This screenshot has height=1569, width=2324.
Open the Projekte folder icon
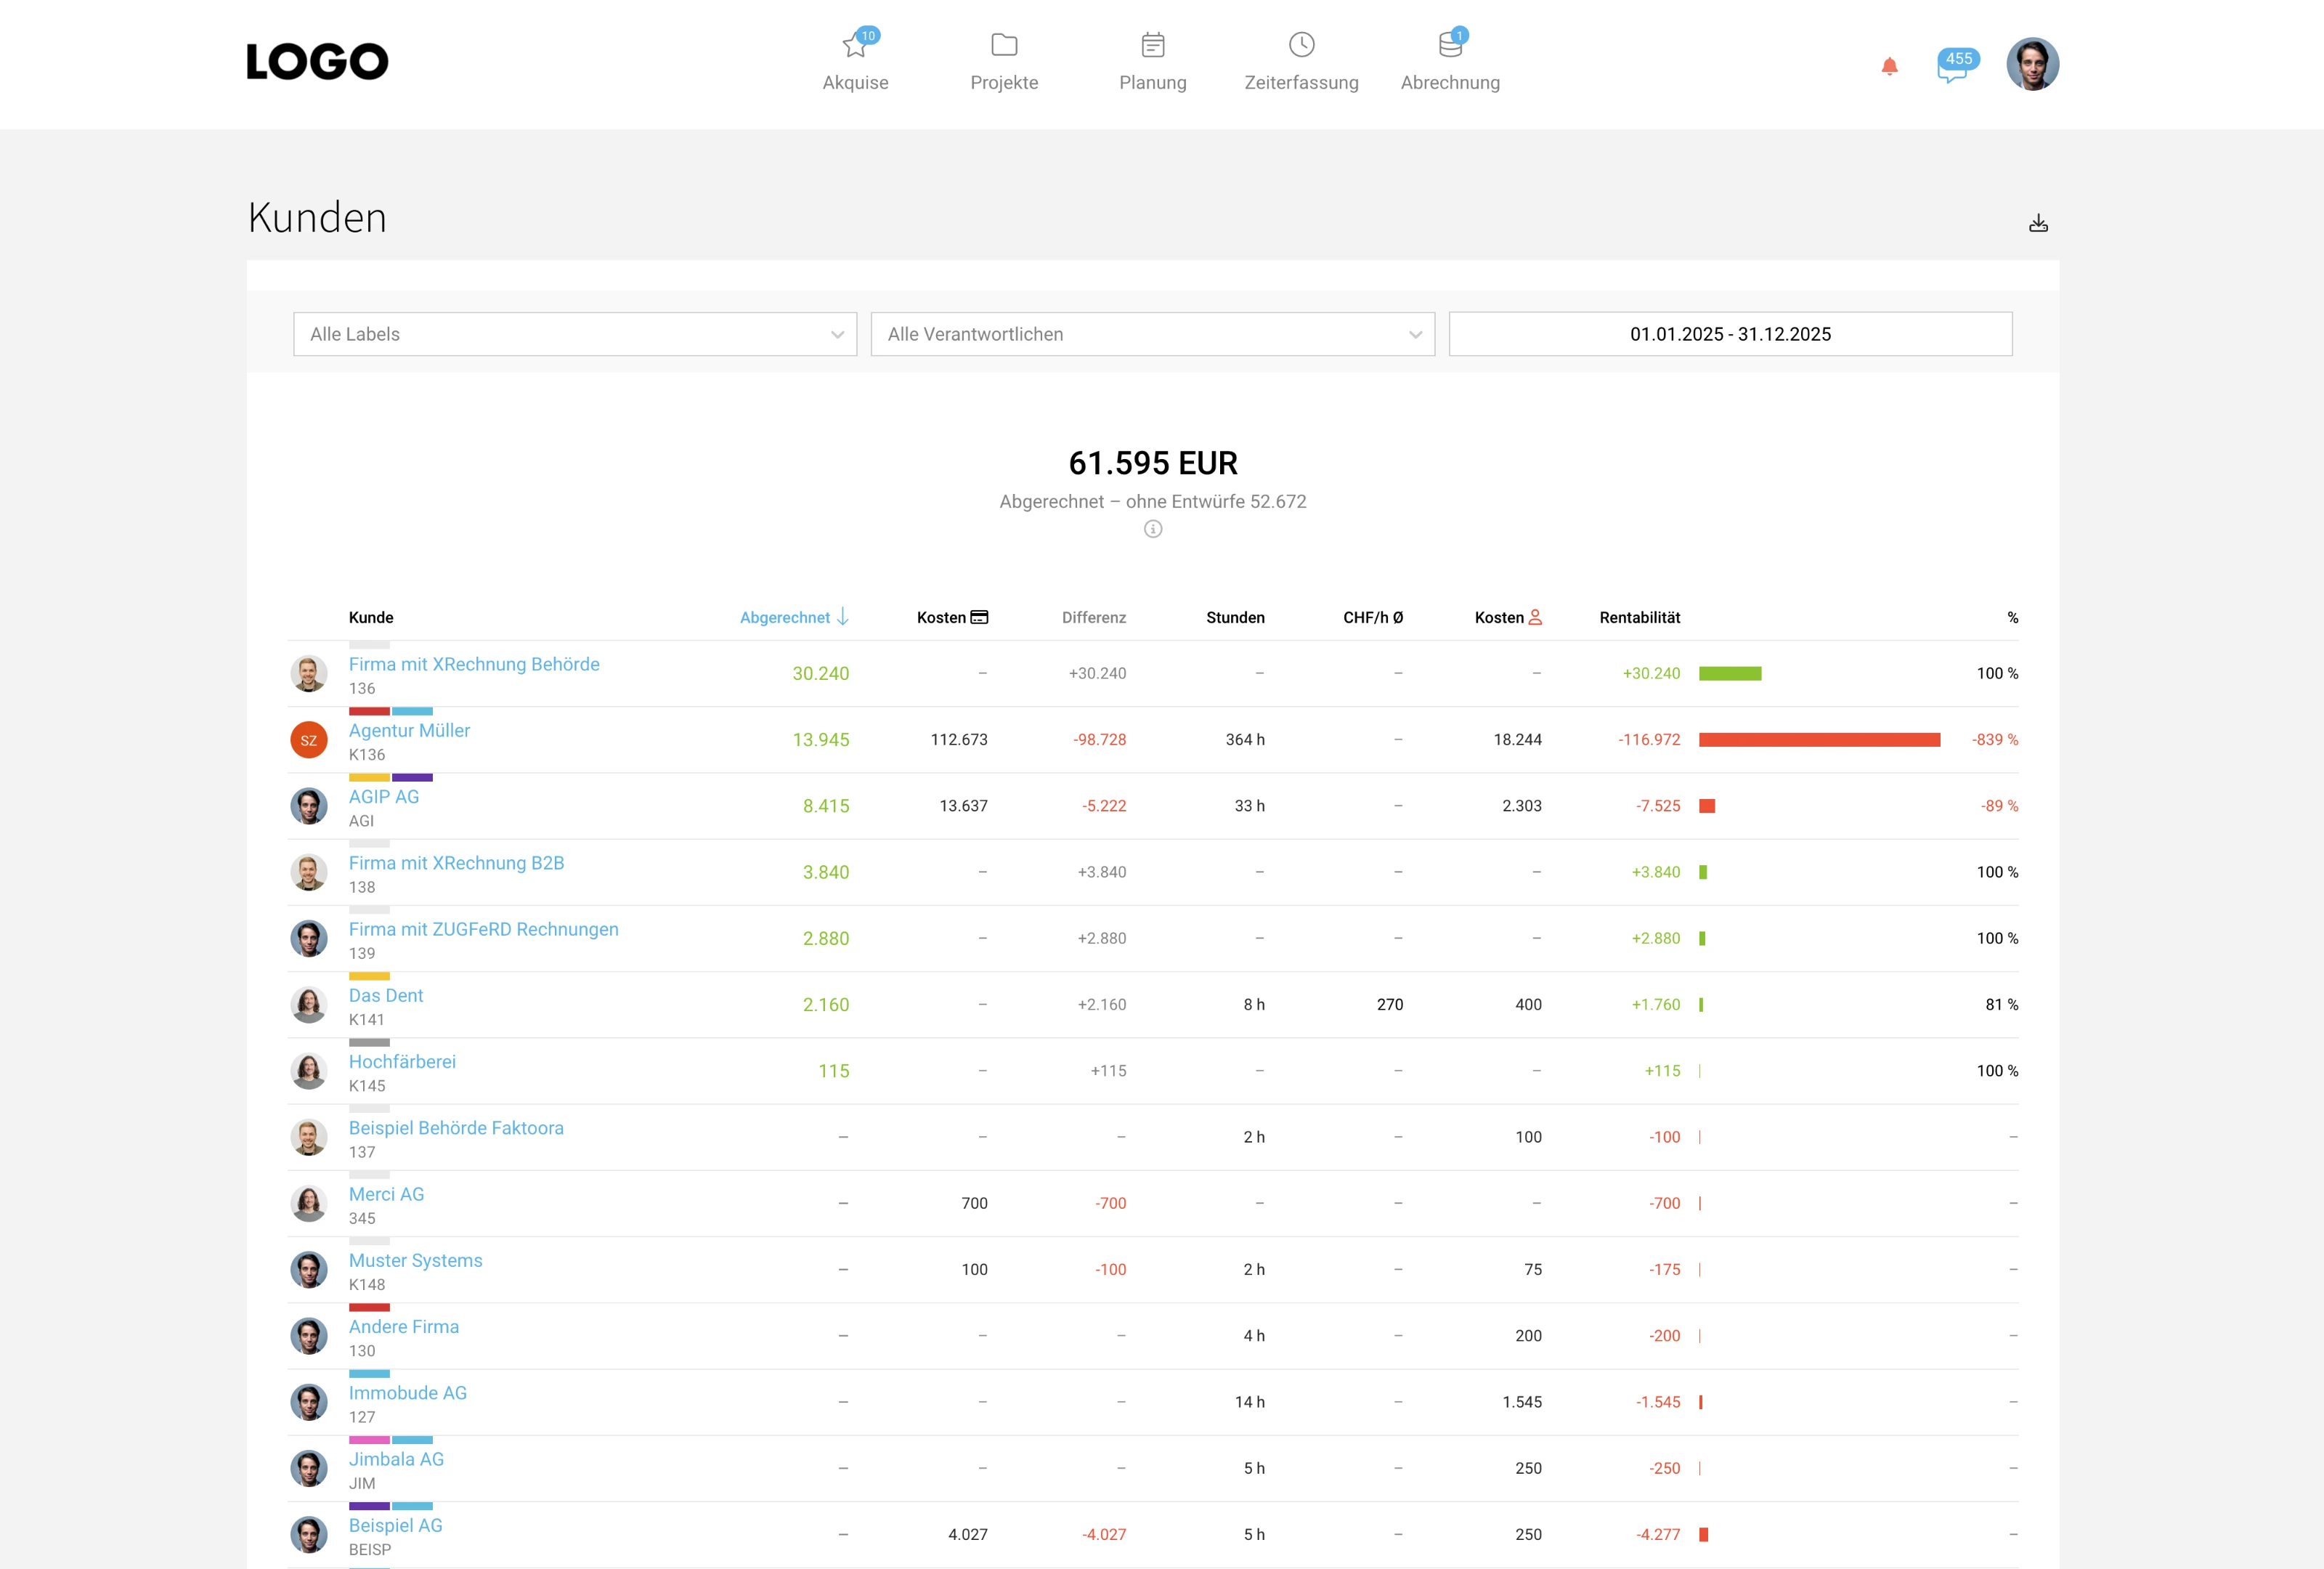click(1004, 45)
